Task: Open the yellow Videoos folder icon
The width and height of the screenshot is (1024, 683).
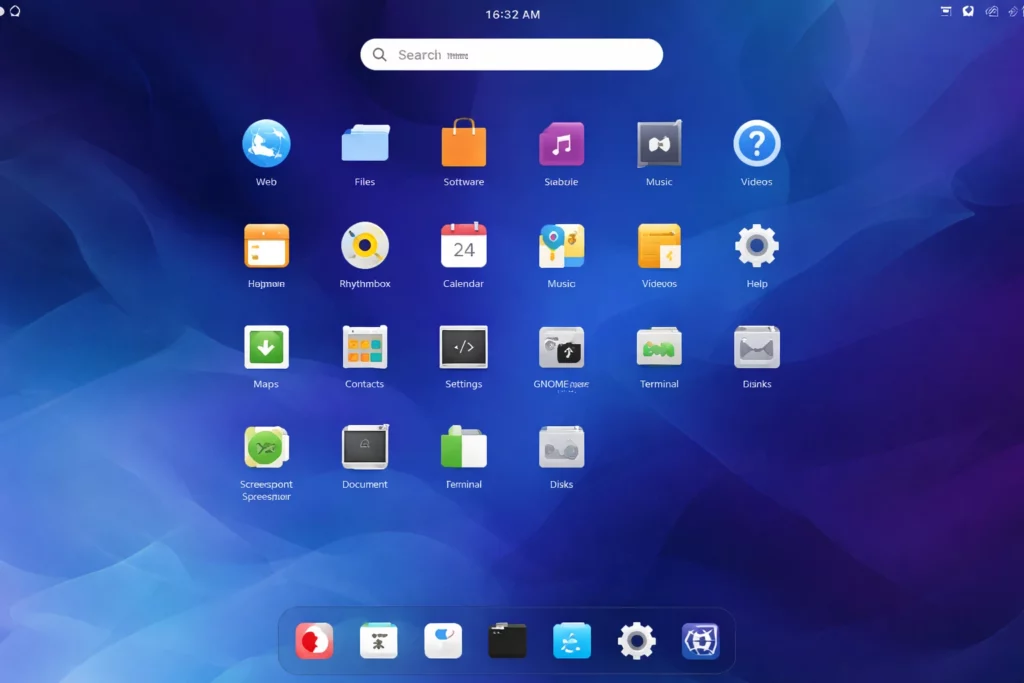Action: click(659, 246)
